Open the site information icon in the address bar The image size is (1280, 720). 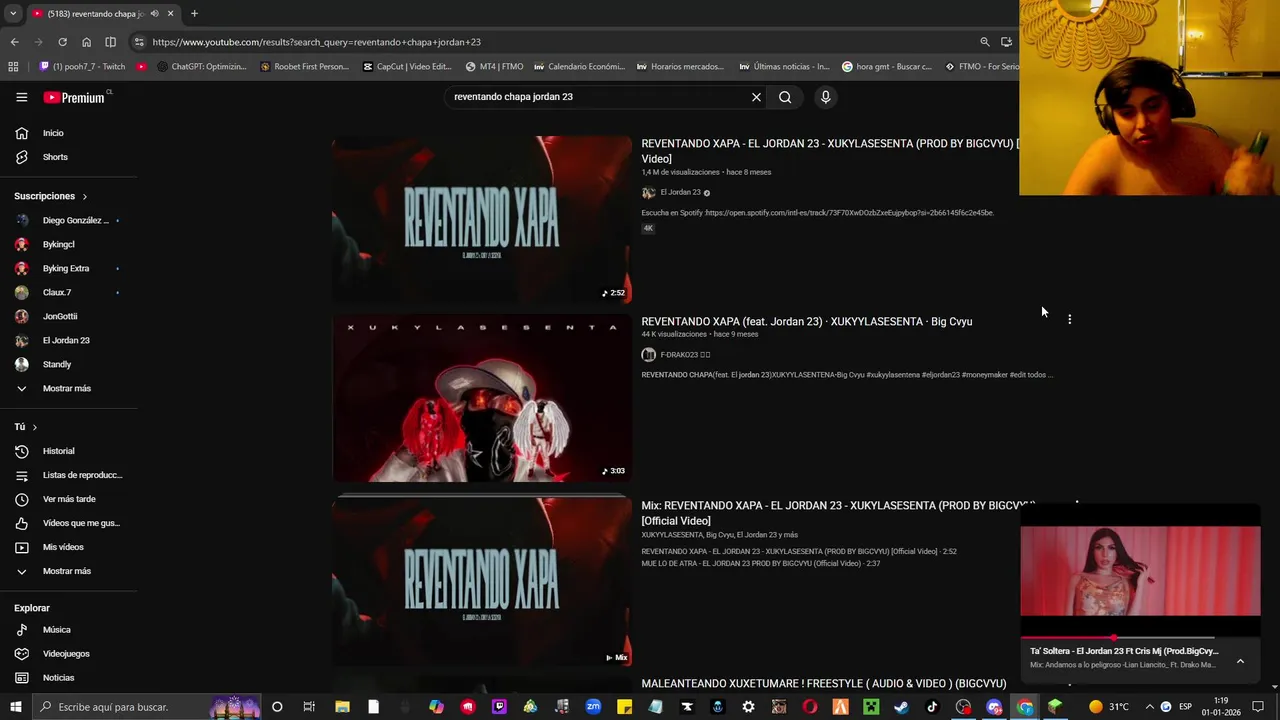tap(139, 42)
